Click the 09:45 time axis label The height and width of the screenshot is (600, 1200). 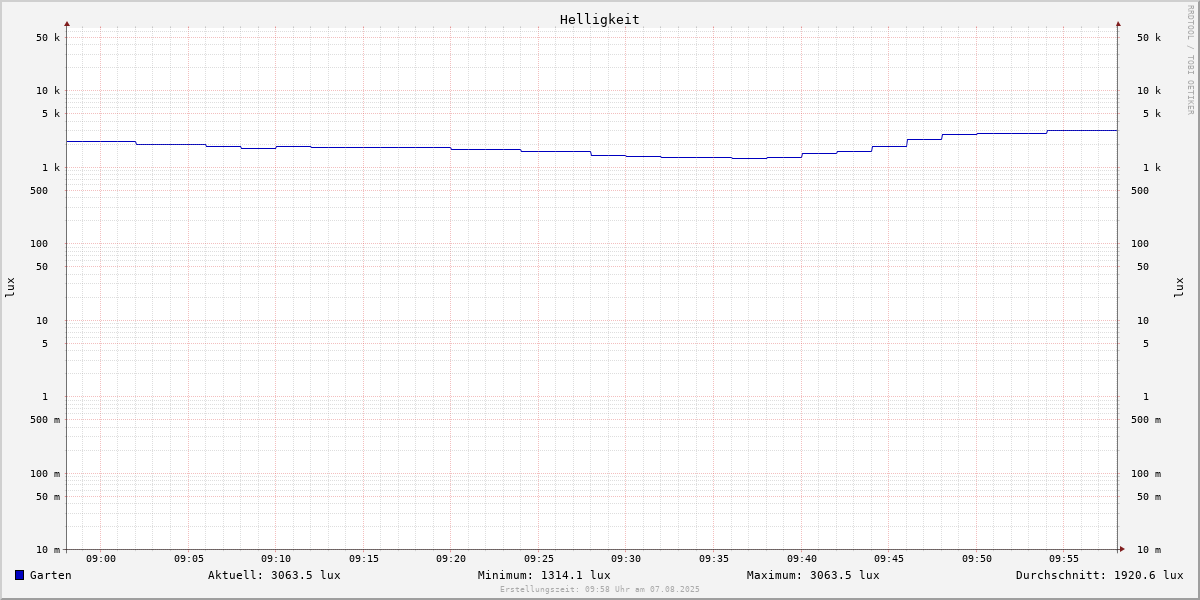(x=889, y=559)
